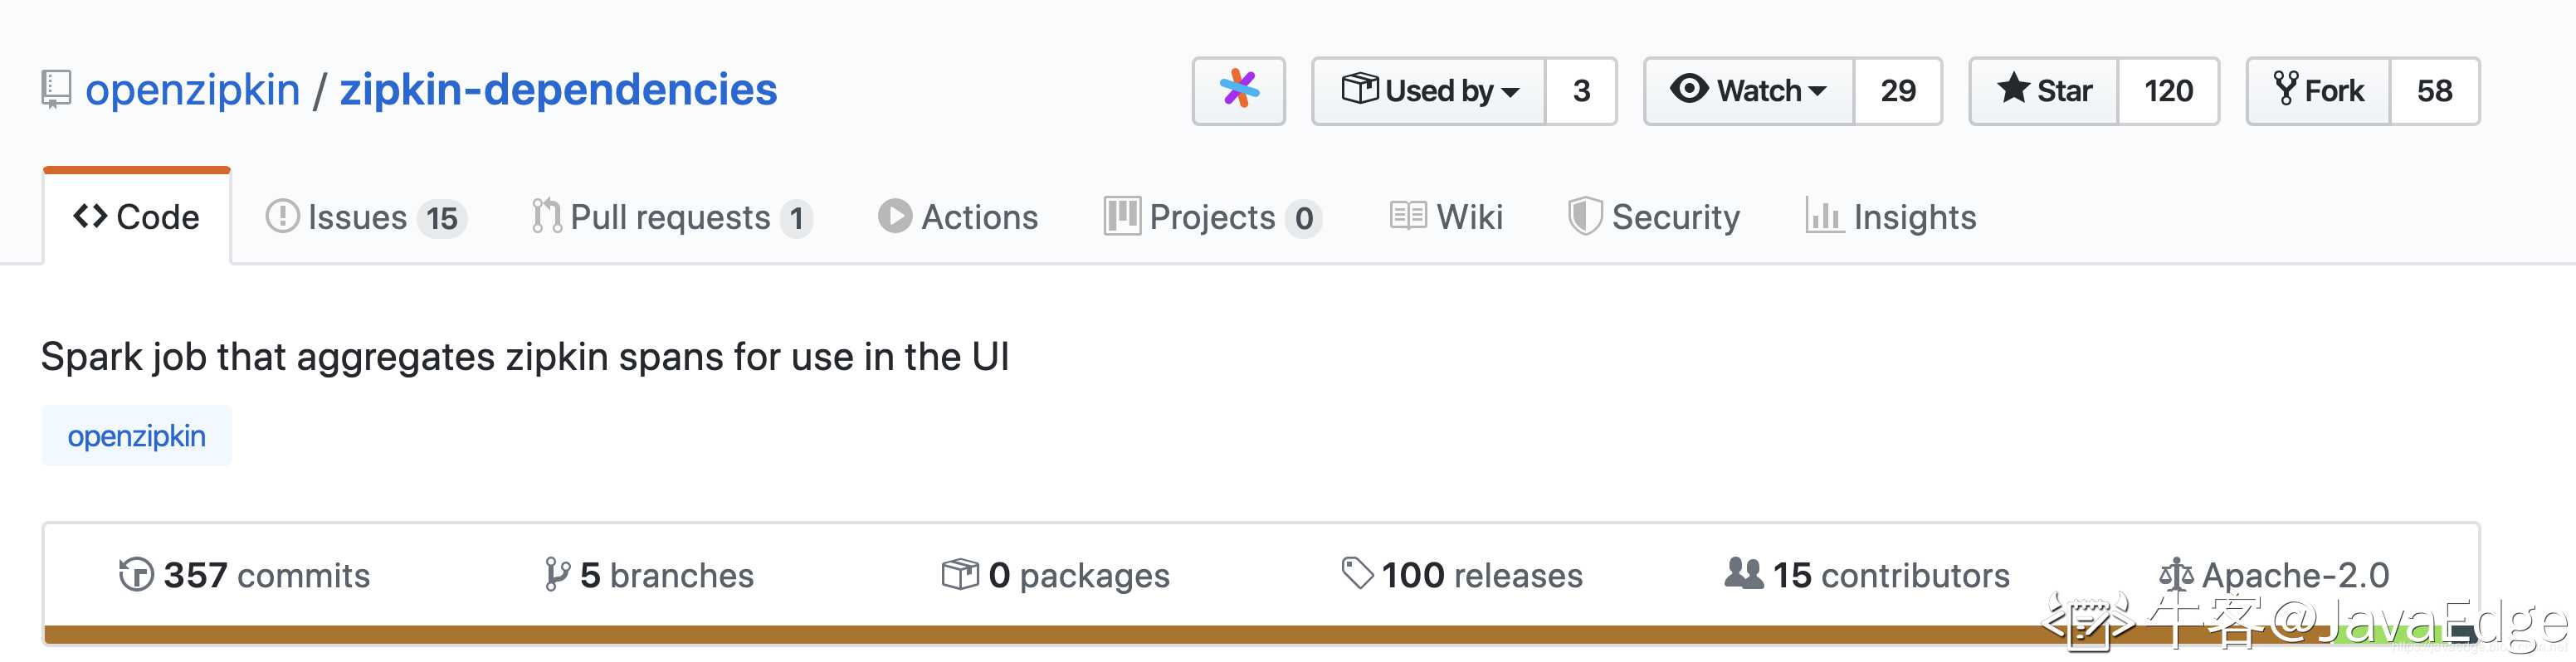Click the repository book icon beside openzipkin
2576x662 pixels.
[56, 90]
